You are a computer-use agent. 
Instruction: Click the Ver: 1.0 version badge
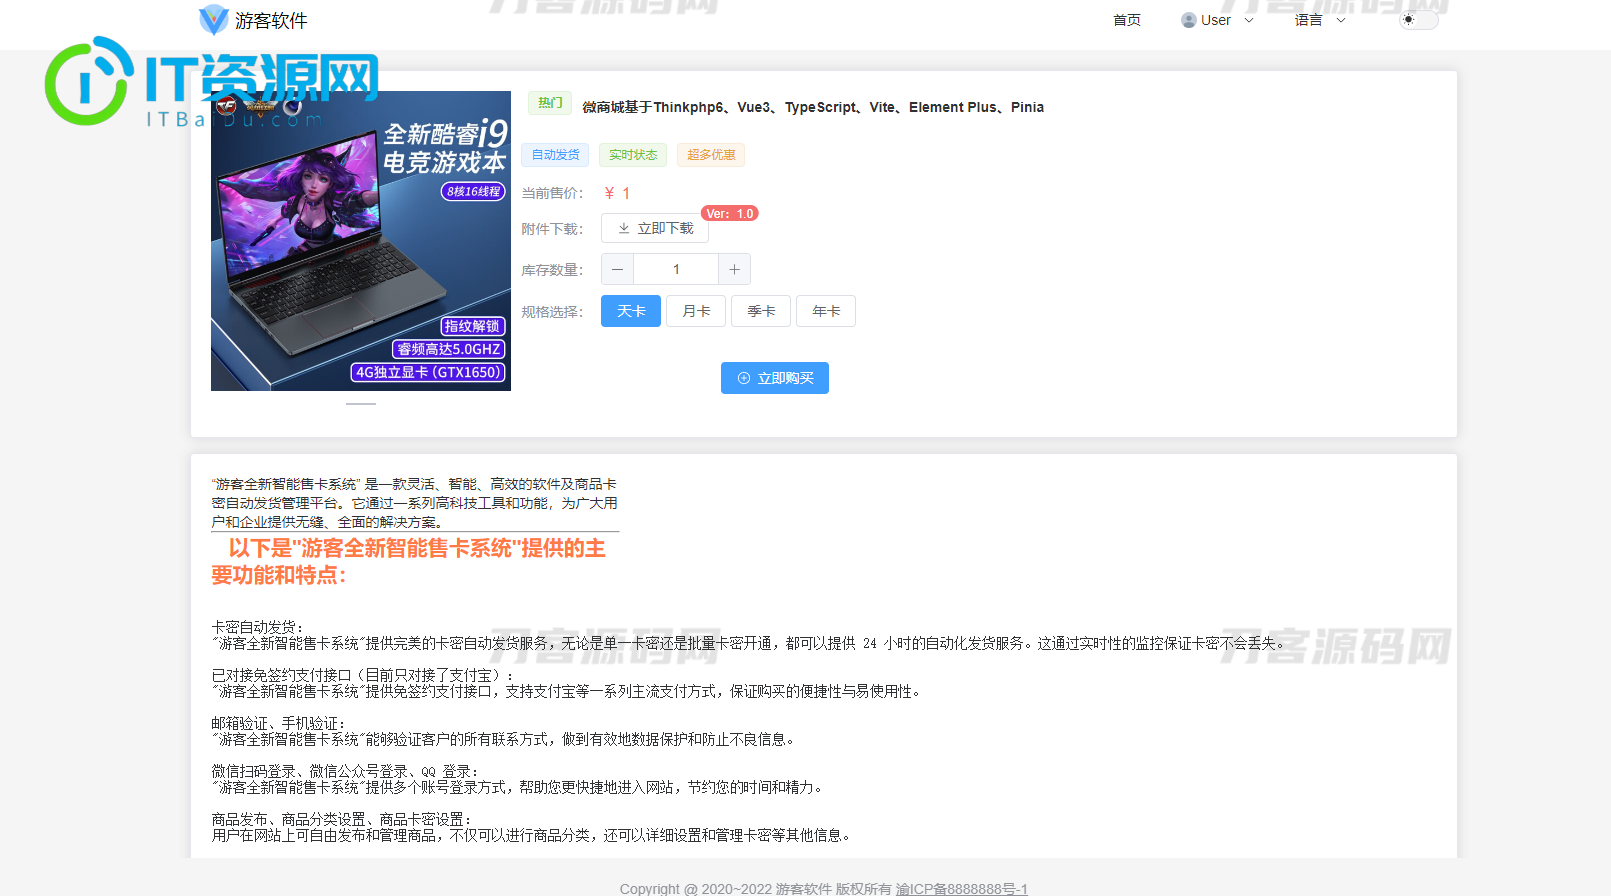730,213
